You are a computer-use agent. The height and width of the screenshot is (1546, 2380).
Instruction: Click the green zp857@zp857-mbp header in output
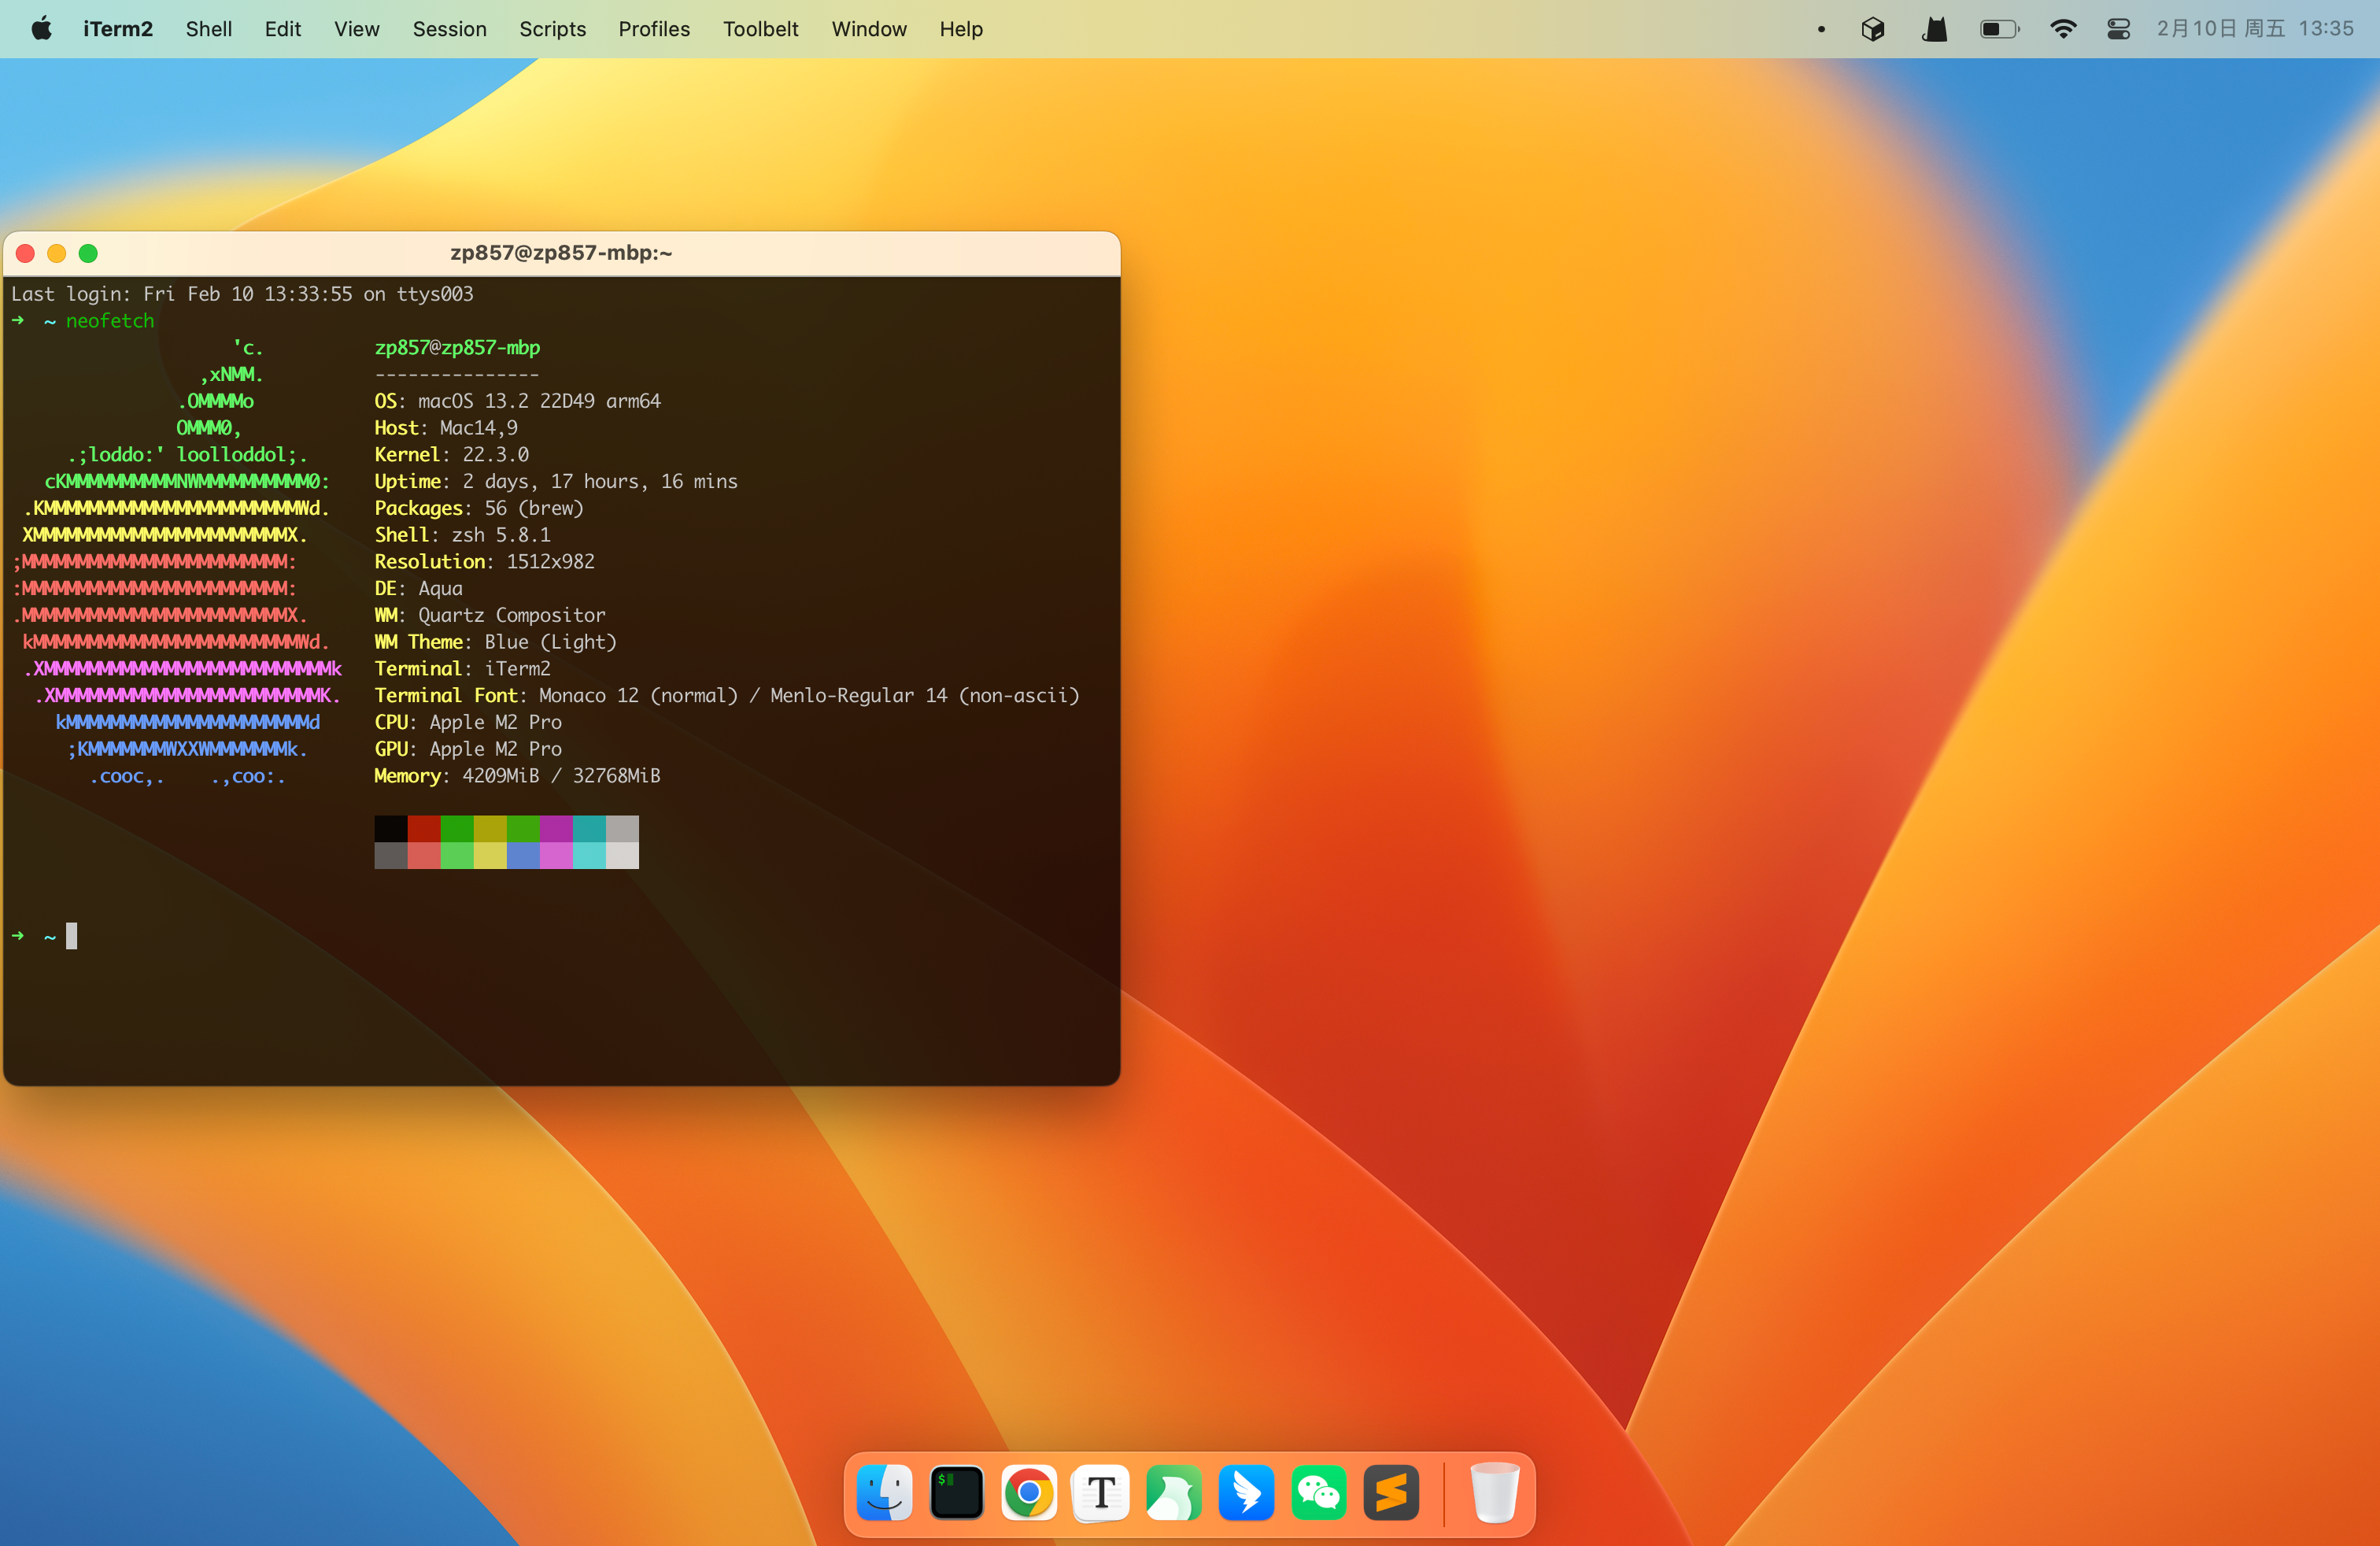click(x=457, y=347)
